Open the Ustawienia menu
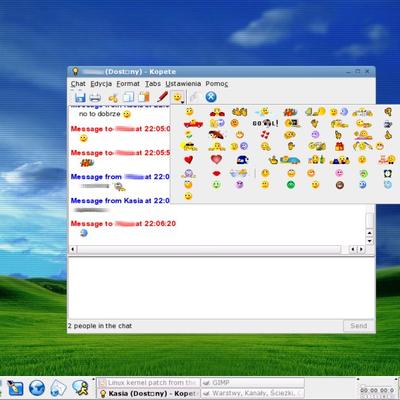 [183, 84]
